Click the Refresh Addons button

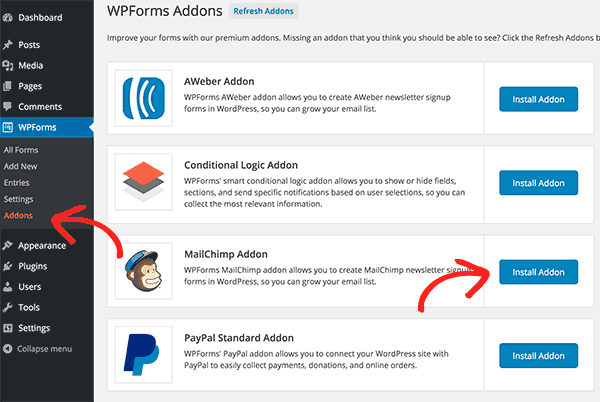(x=263, y=11)
